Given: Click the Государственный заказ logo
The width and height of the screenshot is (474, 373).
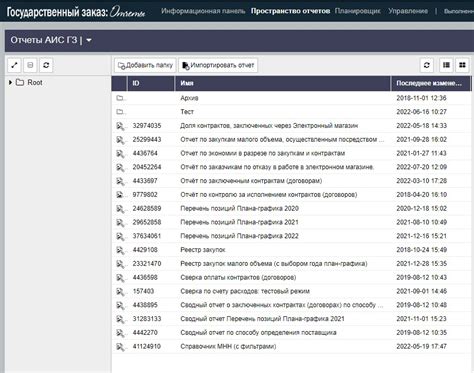Looking at the screenshot, I should click(76, 12).
